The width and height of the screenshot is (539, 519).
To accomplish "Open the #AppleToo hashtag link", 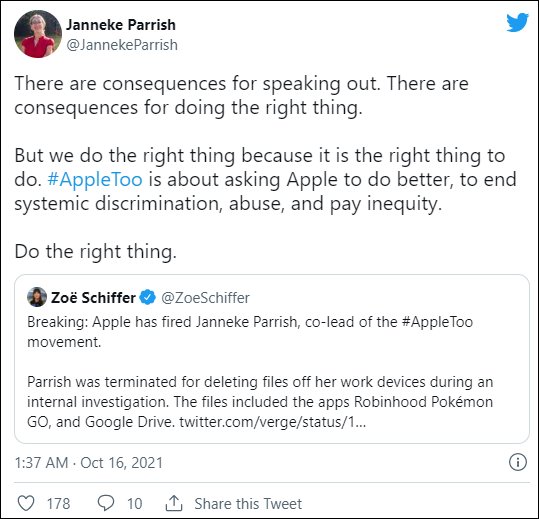I will click(x=95, y=179).
